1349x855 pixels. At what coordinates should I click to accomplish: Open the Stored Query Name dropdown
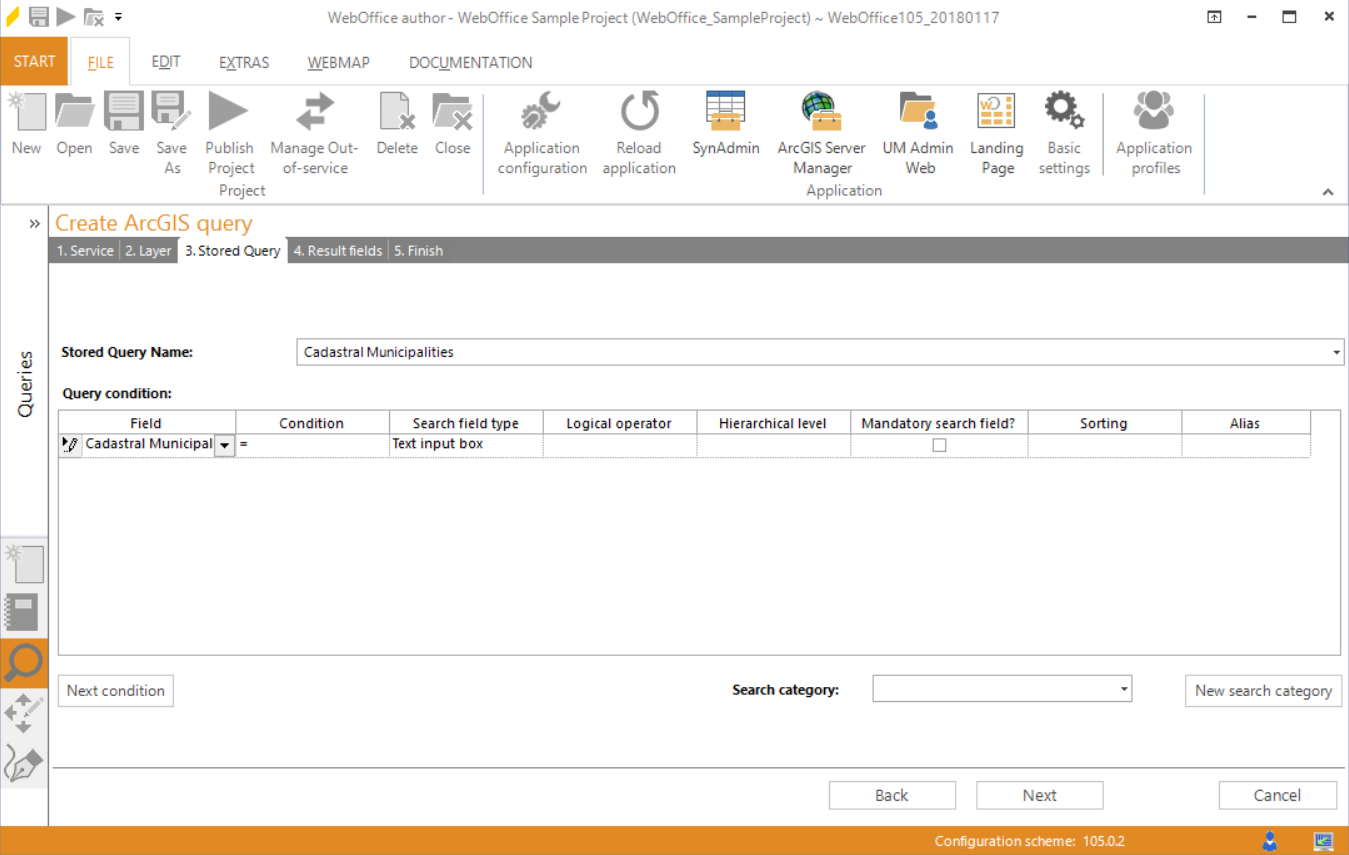(x=1335, y=352)
